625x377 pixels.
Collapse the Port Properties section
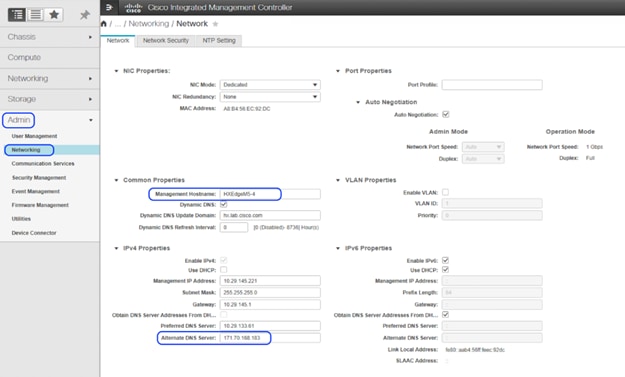pyautogui.click(x=338, y=71)
